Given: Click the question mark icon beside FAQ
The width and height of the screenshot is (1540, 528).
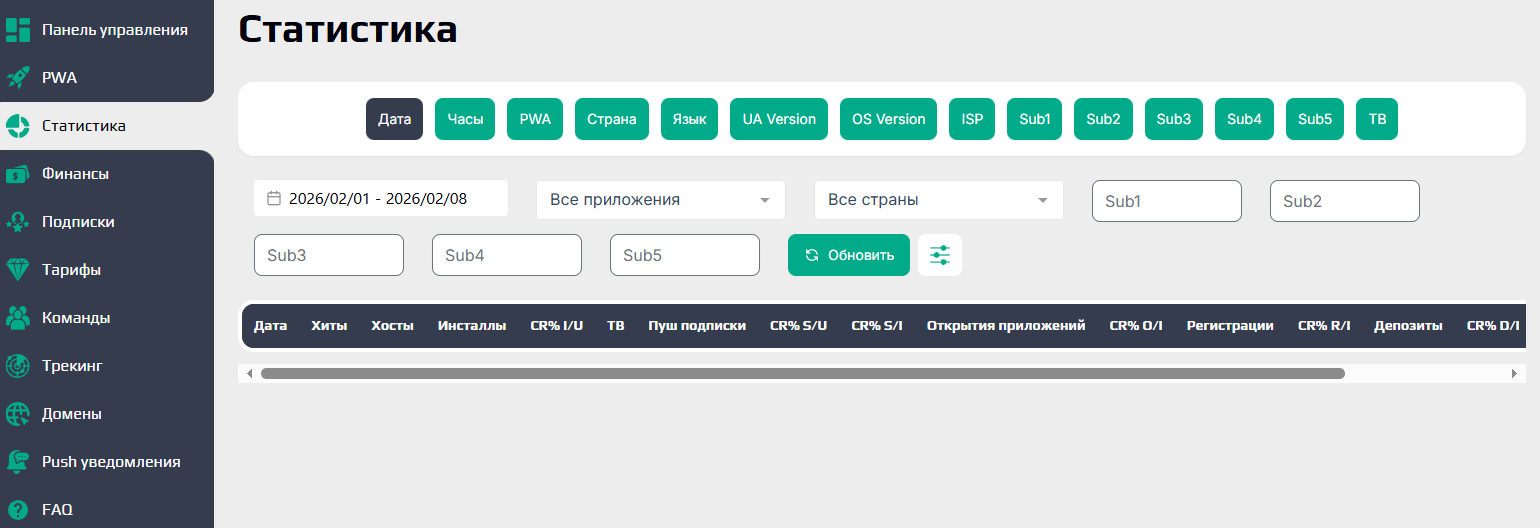Looking at the screenshot, I should click(x=18, y=509).
